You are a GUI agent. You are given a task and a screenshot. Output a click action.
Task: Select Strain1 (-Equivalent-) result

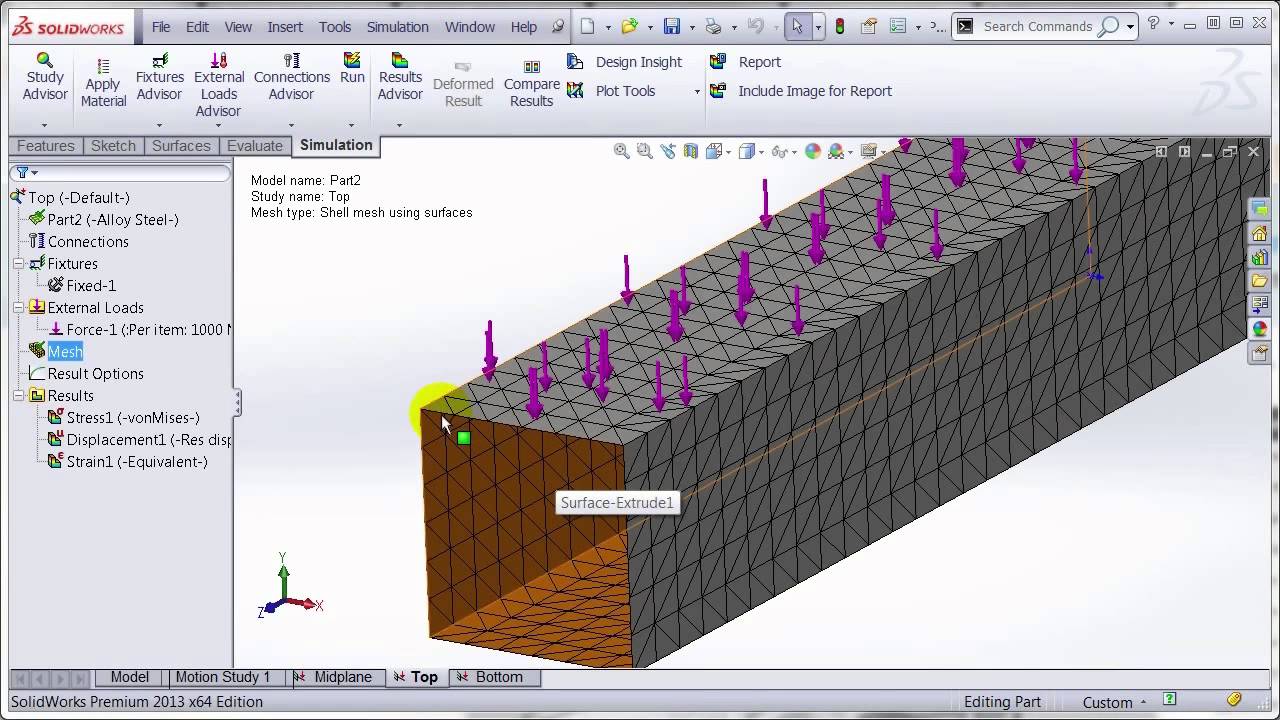coord(128,462)
